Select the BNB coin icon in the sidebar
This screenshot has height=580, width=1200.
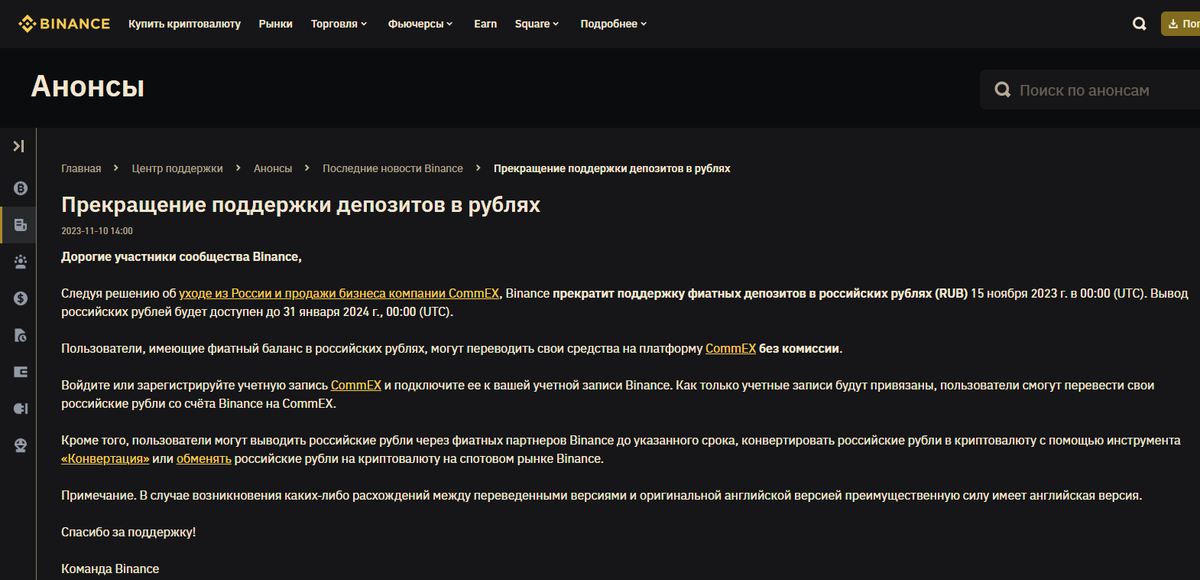[19, 188]
